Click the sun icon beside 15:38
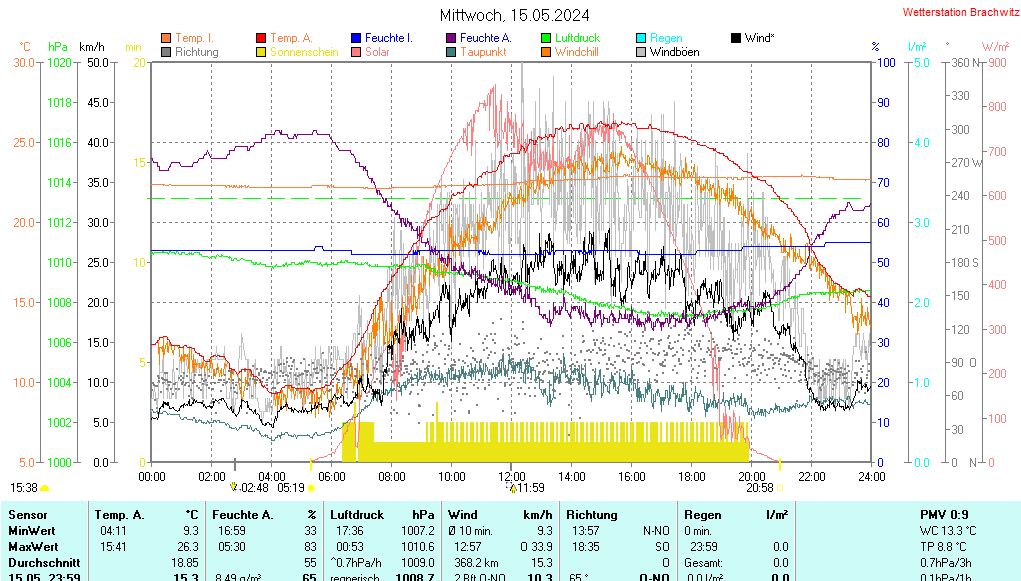 45,488
